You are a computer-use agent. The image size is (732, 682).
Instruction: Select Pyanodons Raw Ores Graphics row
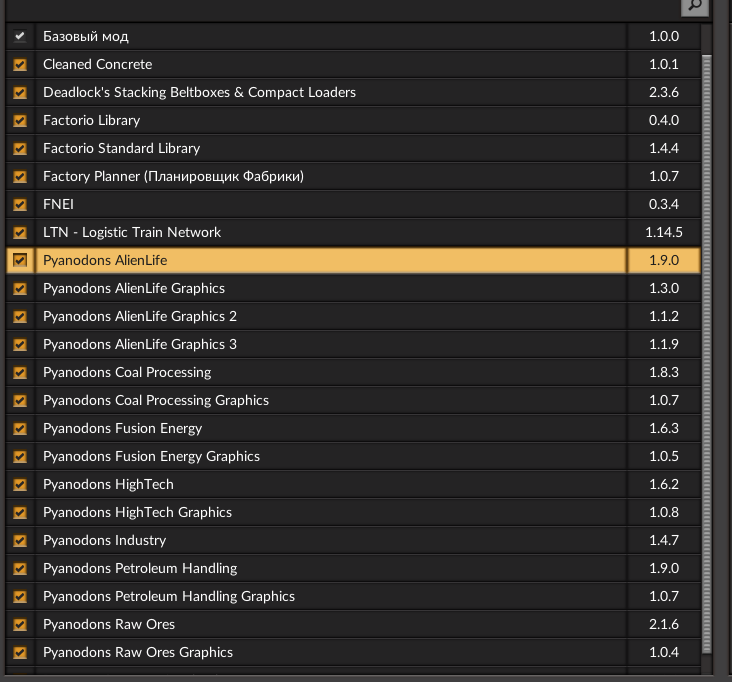point(138,652)
